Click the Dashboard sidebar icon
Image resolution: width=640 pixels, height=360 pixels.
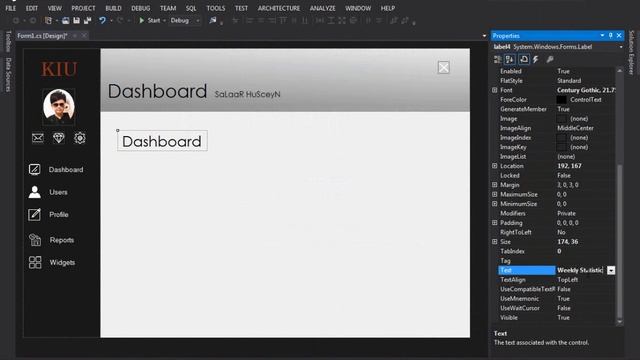35,169
